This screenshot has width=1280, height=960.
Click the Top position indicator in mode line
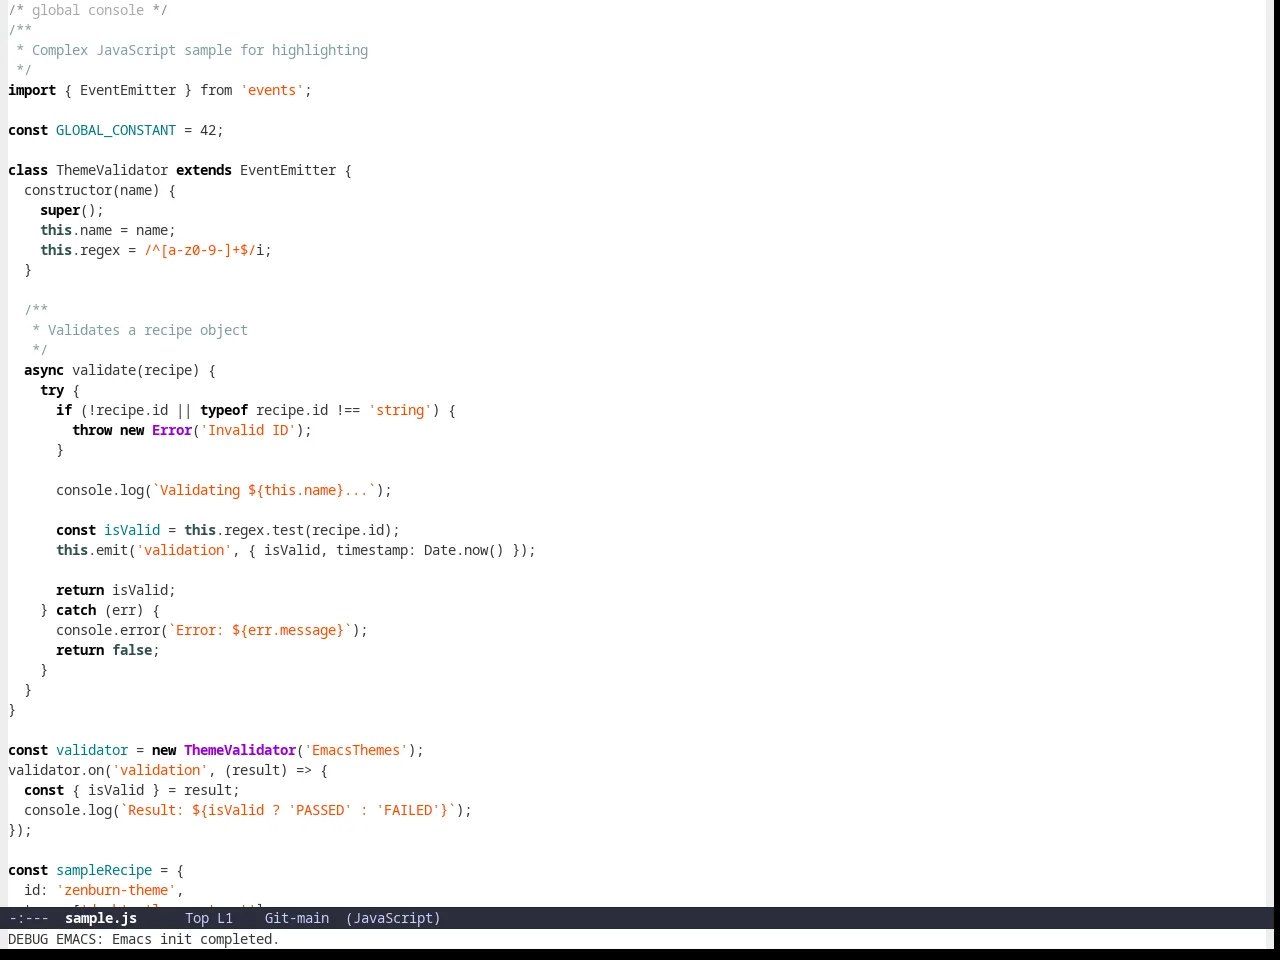click(x=197, y=918)
